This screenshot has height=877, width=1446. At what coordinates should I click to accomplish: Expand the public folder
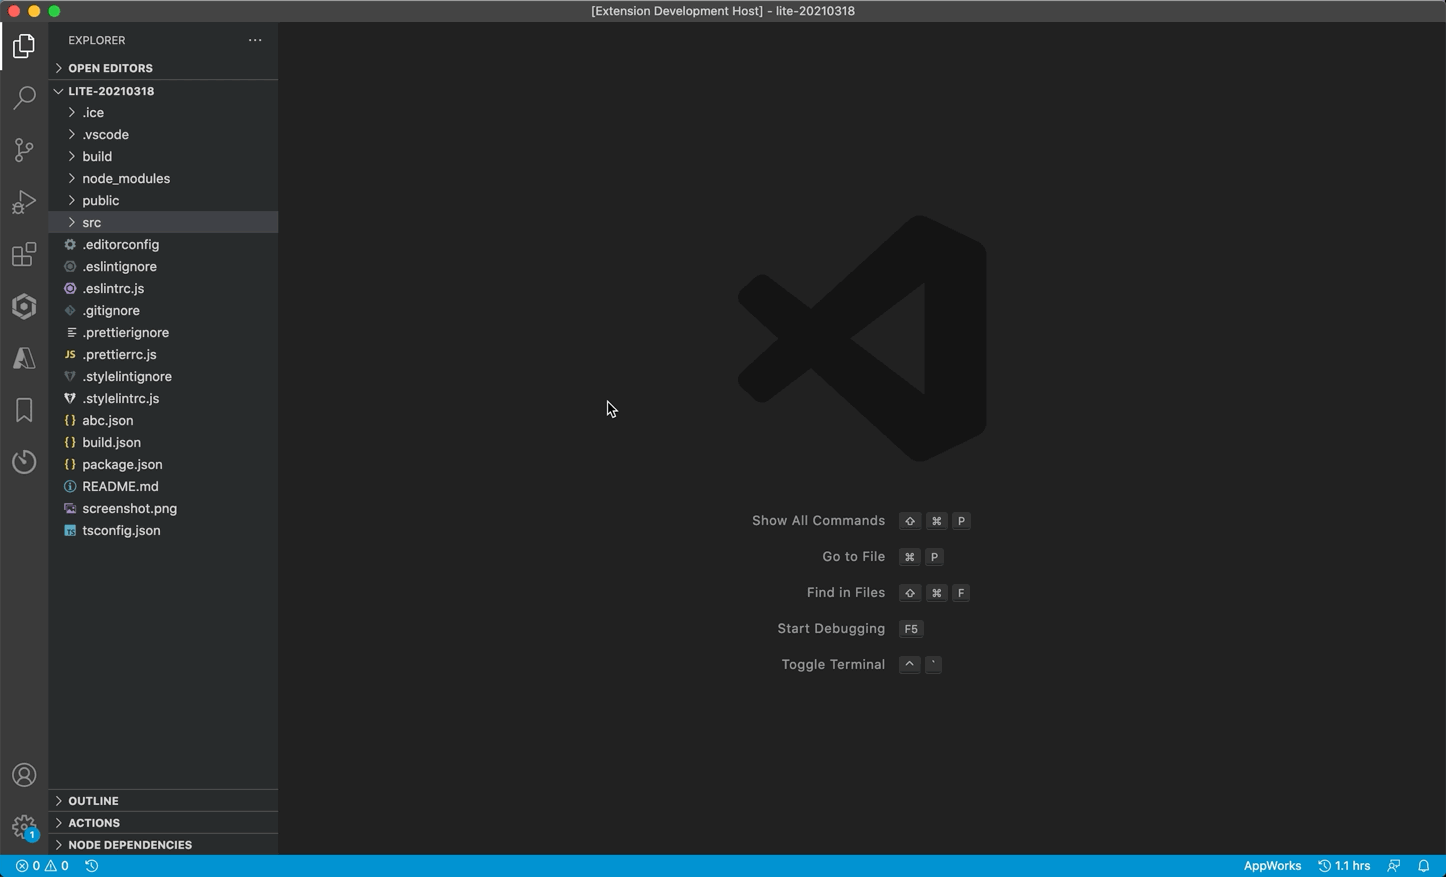coord(163,201)
